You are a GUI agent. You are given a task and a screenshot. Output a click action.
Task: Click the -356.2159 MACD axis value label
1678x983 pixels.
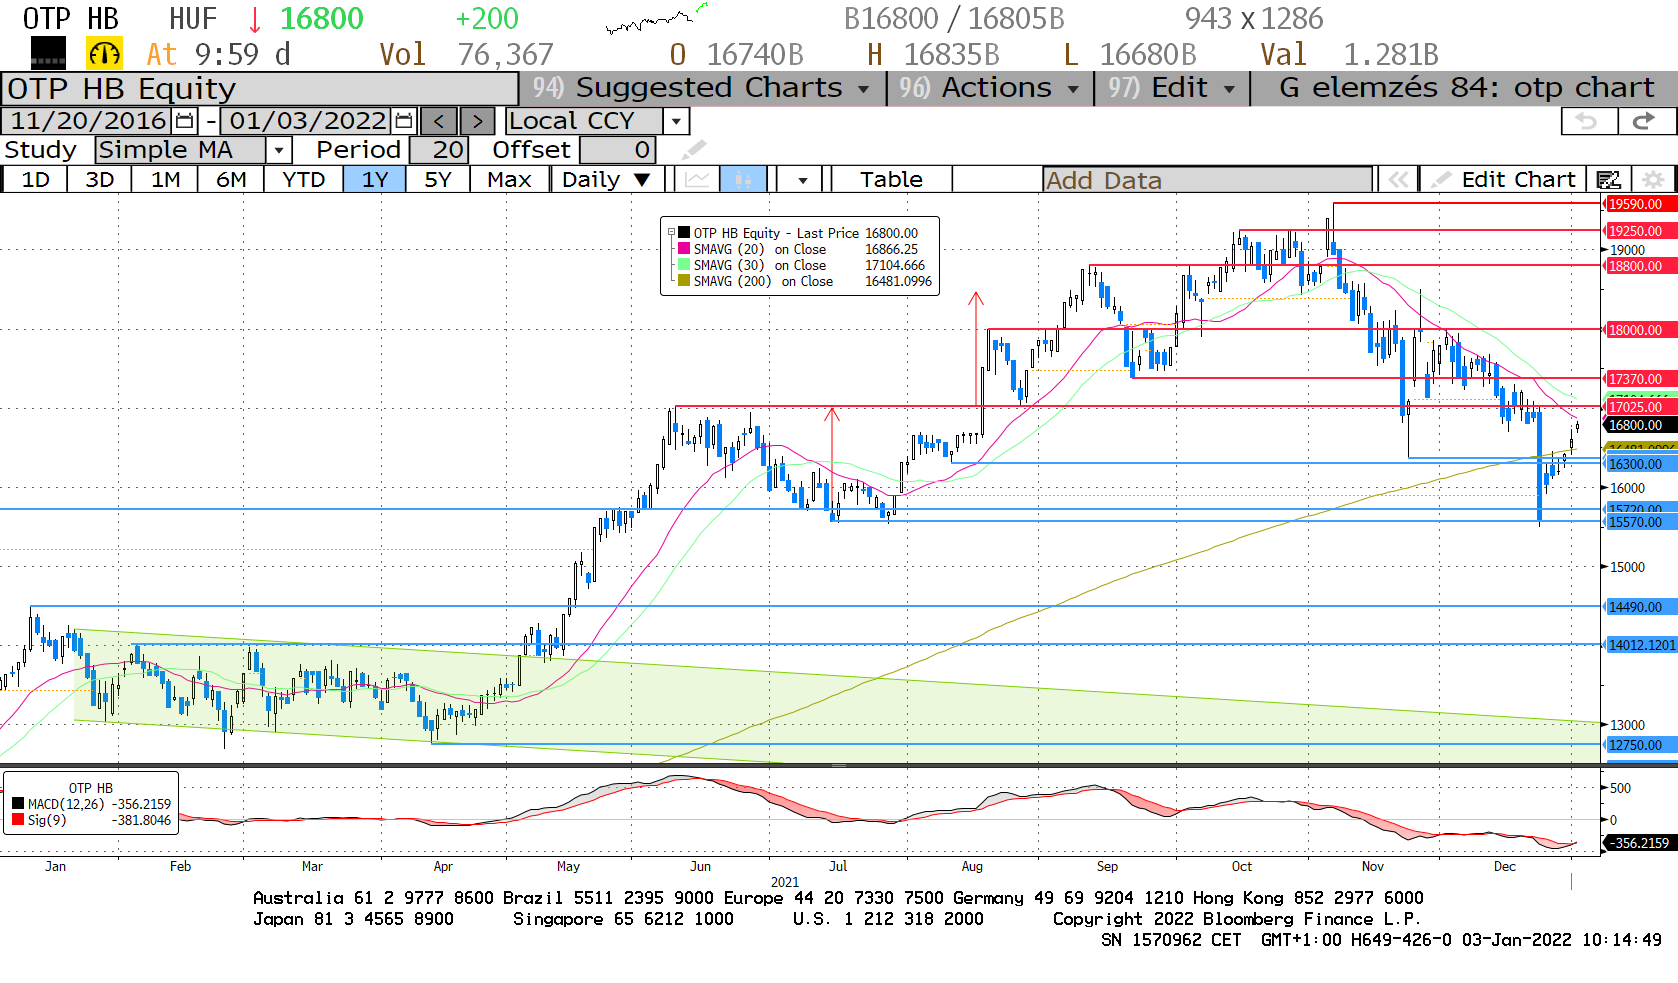(1639, 843)
